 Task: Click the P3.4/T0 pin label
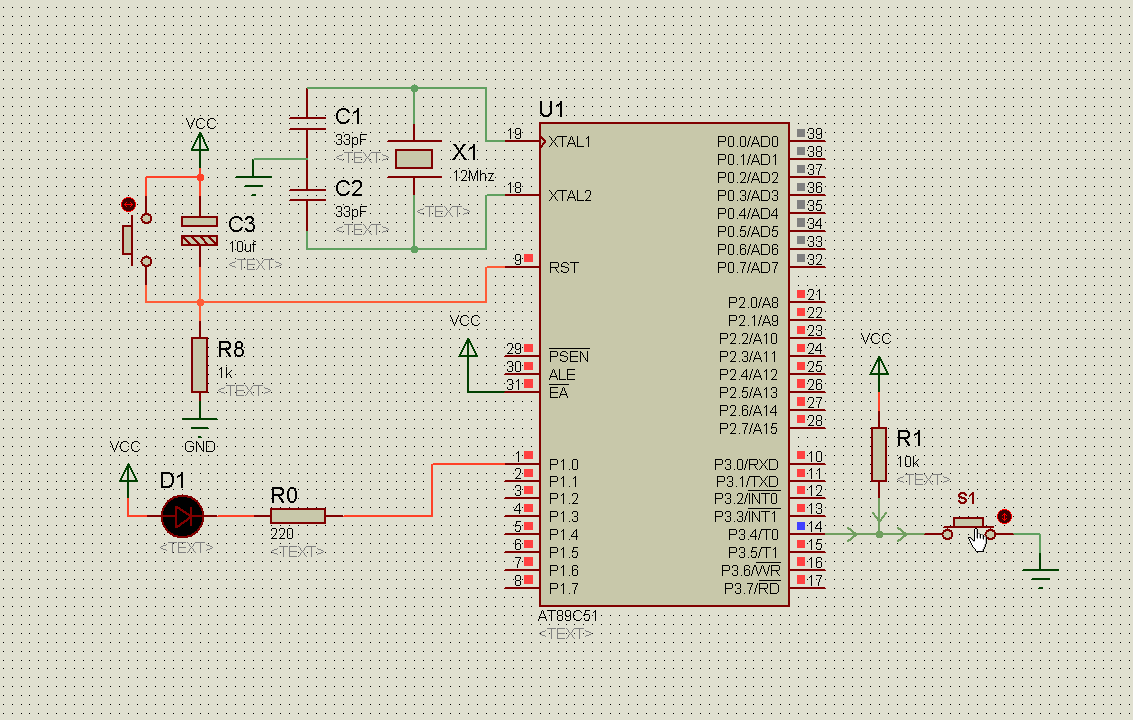(753, 535)
